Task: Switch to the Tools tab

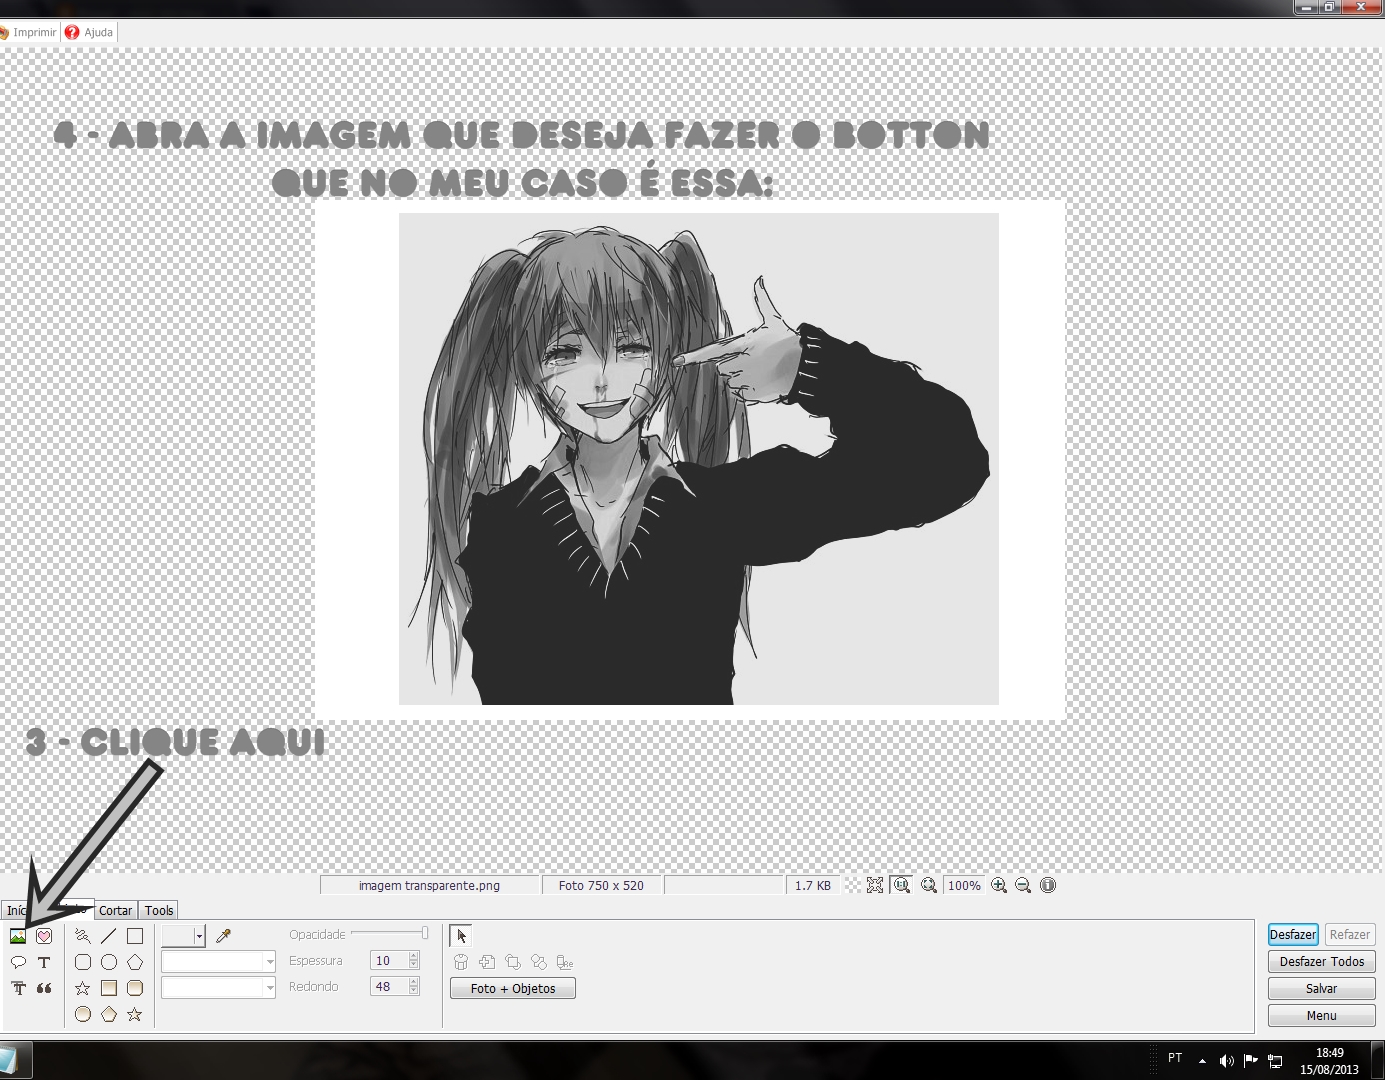Action: [x=159, y=910]
